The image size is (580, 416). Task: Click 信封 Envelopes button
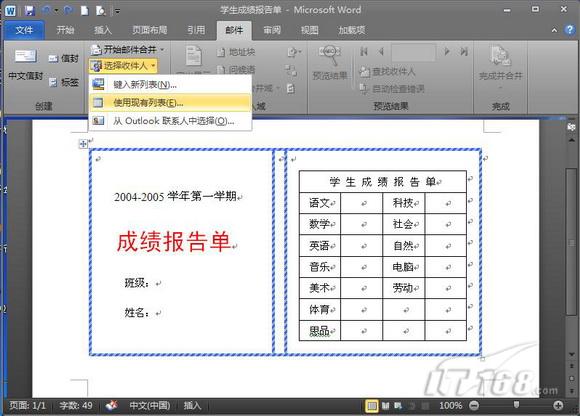64,58
